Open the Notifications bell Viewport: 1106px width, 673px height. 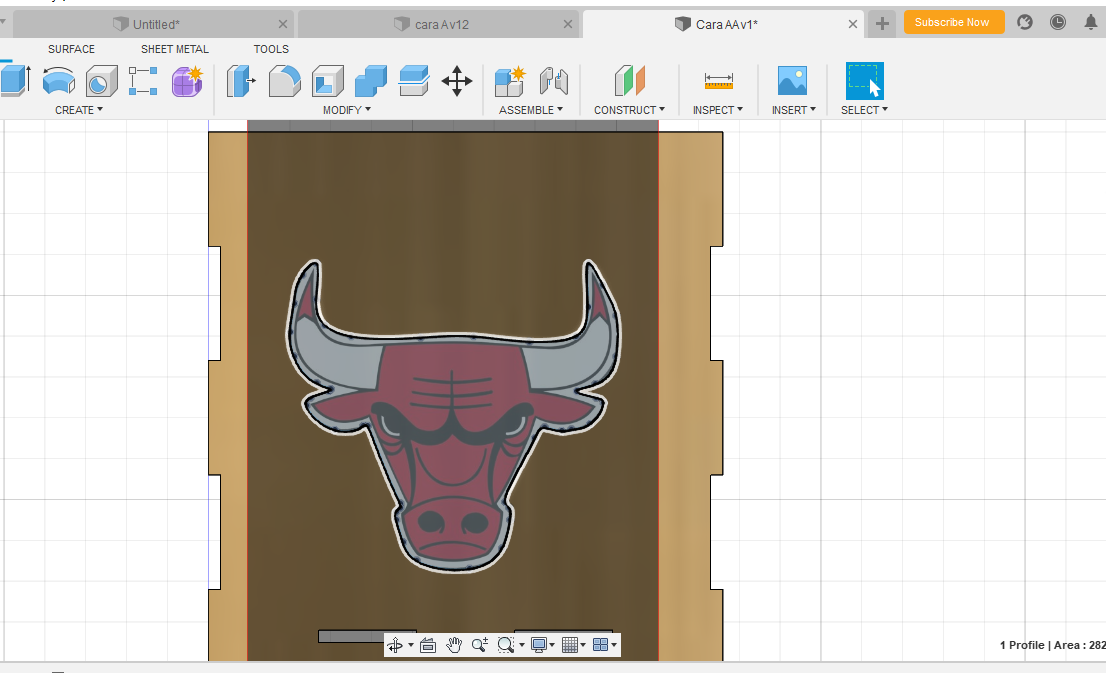[1090, 23]
